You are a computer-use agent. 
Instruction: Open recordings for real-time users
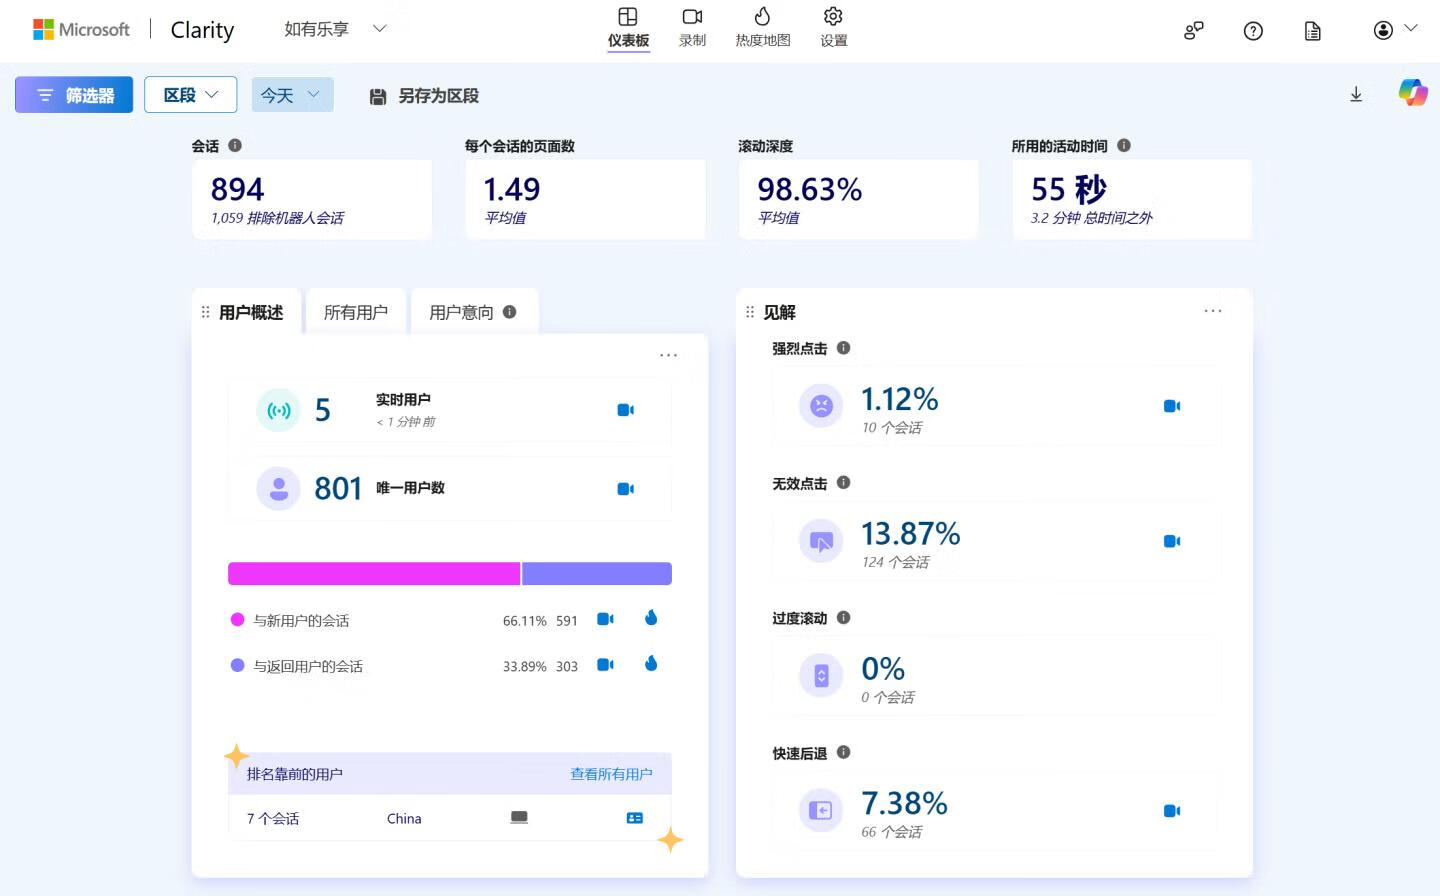(x=626, y=410)
